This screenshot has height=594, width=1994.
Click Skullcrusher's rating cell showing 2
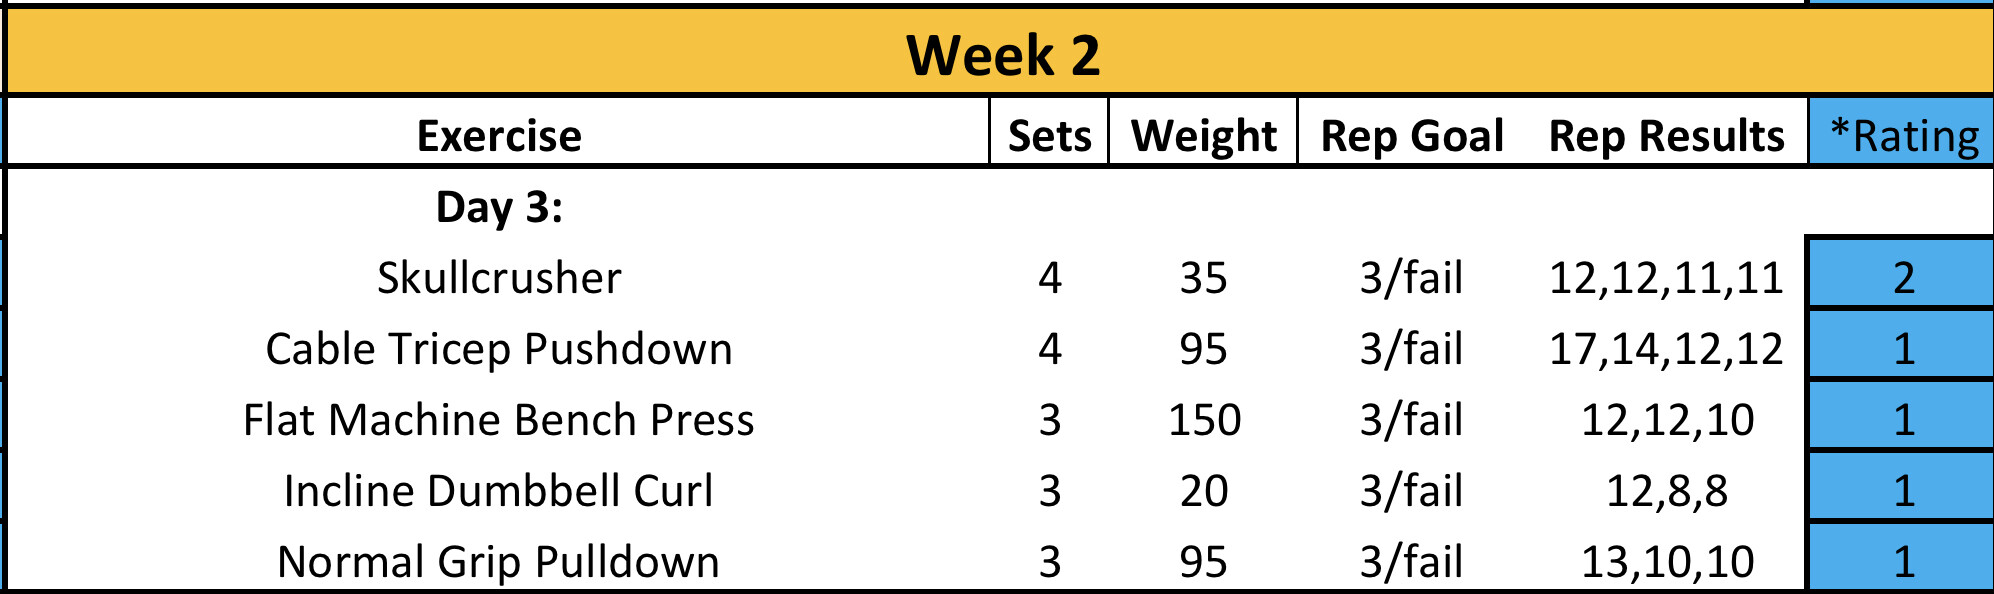tap(1903, 278)
